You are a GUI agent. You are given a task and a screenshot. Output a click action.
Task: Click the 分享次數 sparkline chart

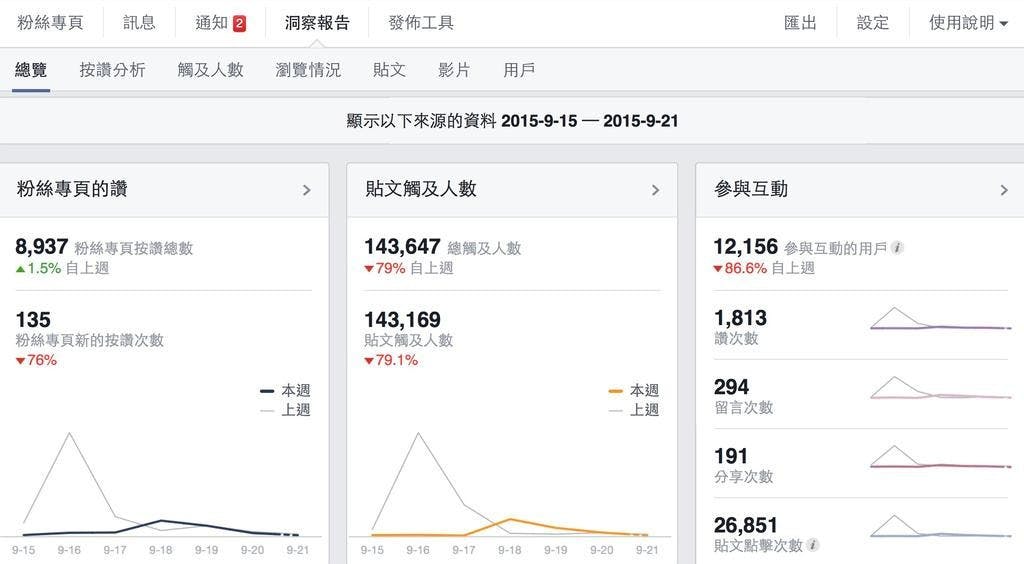[x=940, y=458]
